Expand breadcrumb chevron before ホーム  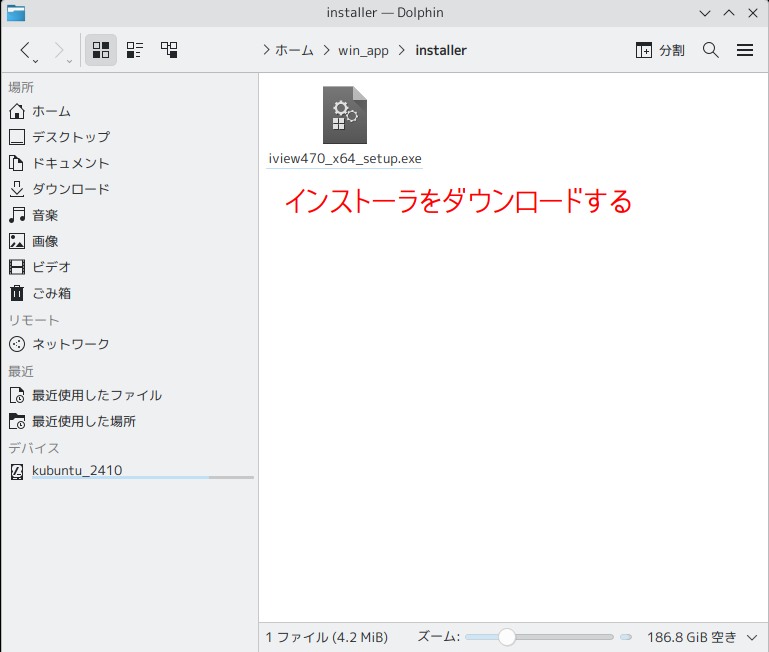(266, 50)
